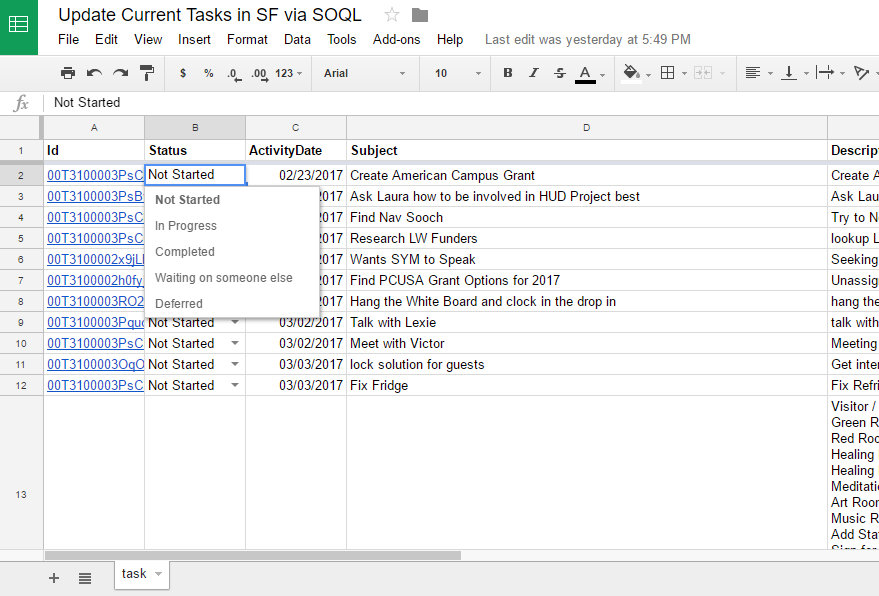Expand Status dropdown for Fix Fridge row
The height and width of the screenshot is (596, 879).
point(235,385)
